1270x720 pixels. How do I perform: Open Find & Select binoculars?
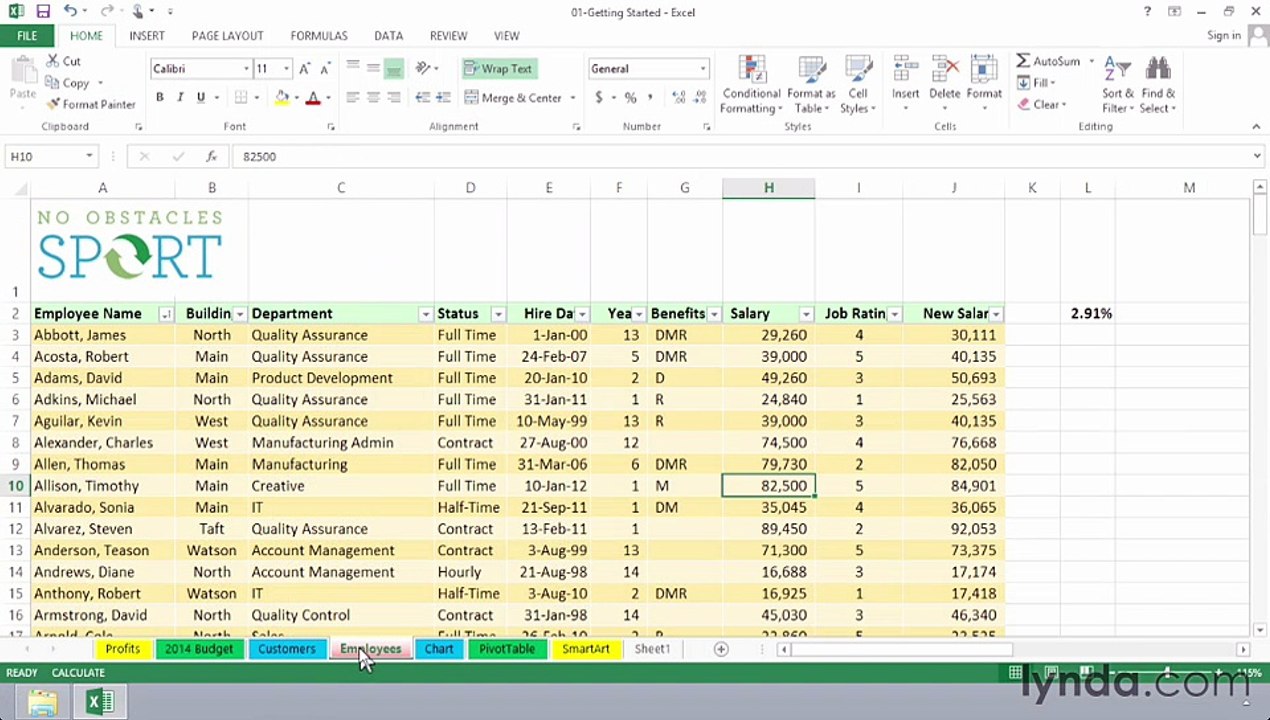[x=1158, y=85]
